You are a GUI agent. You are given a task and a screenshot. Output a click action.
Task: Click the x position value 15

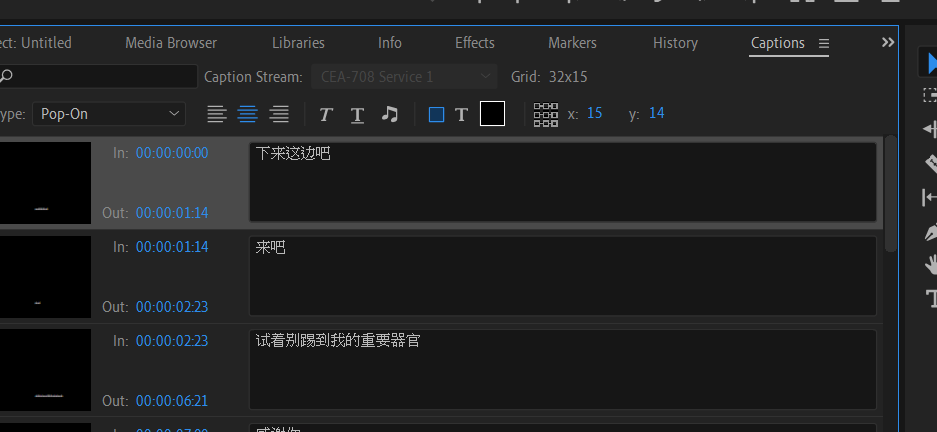coord(595,113)
